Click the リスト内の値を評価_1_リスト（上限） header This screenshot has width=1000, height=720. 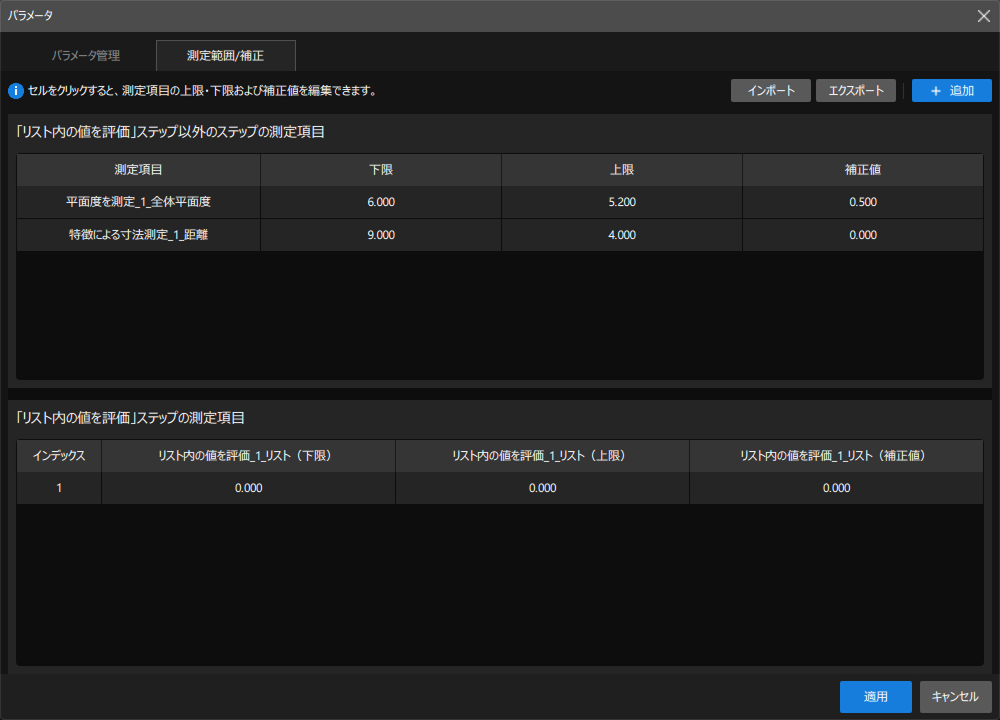pyautogui.click(x=542, y=455)
